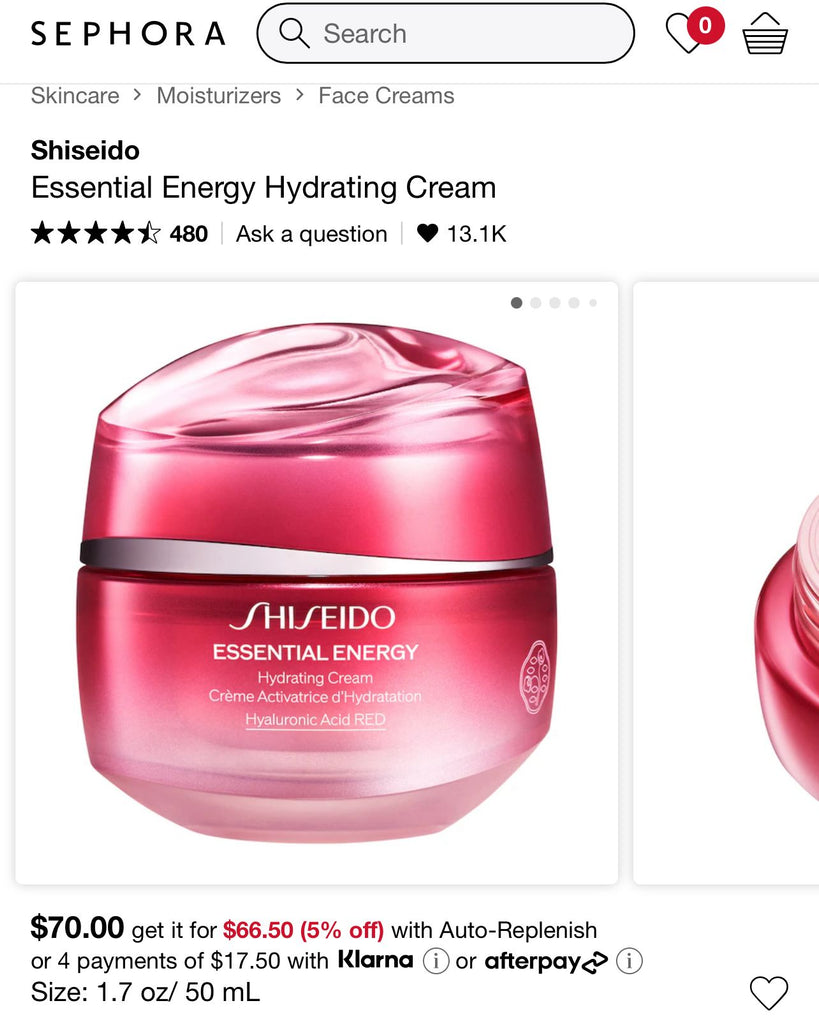
Task: Open the Loves heart icon in header
Action: [684, 34]
